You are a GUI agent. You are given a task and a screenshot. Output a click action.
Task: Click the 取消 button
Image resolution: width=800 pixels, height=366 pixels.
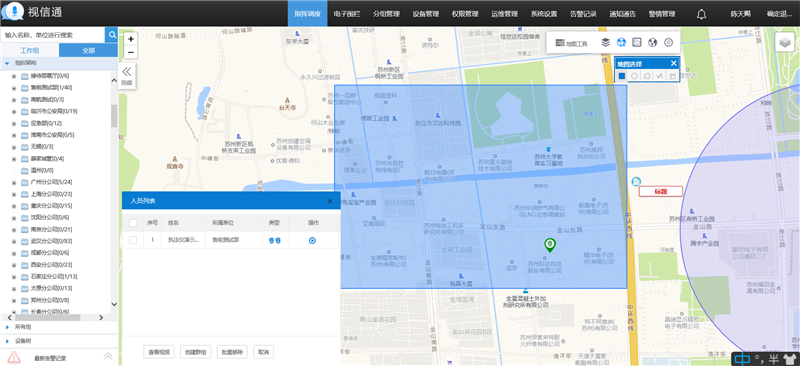(263, 352)
